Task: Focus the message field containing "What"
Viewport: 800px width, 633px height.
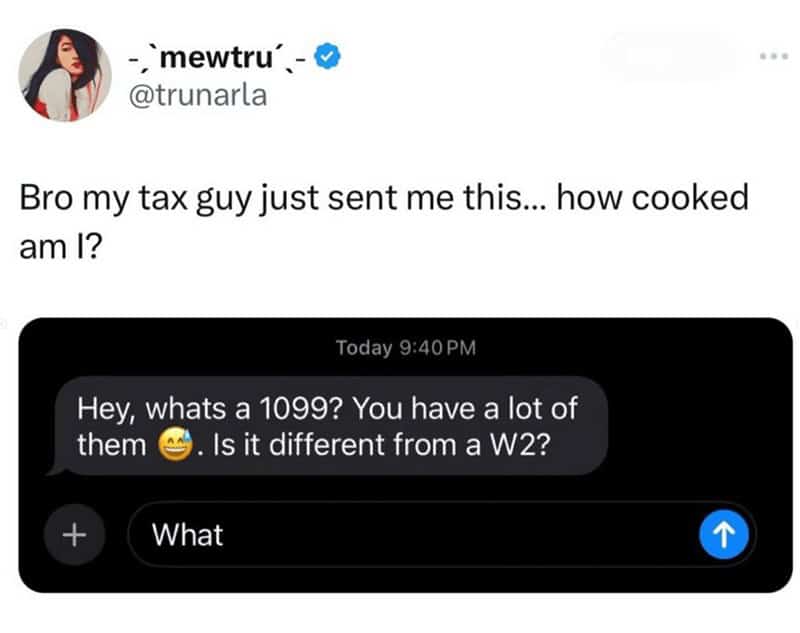Action: (x=420, y=535)
